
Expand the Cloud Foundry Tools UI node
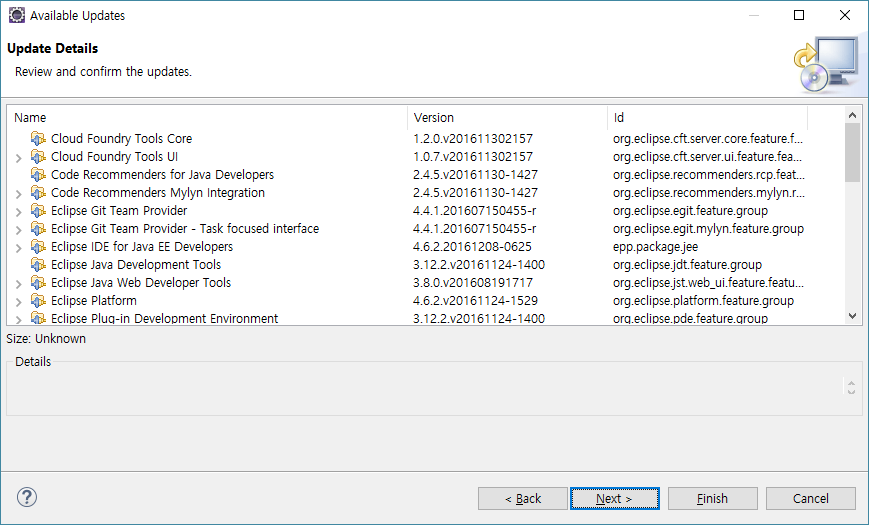pyautogui.click(x=18, y=158)
